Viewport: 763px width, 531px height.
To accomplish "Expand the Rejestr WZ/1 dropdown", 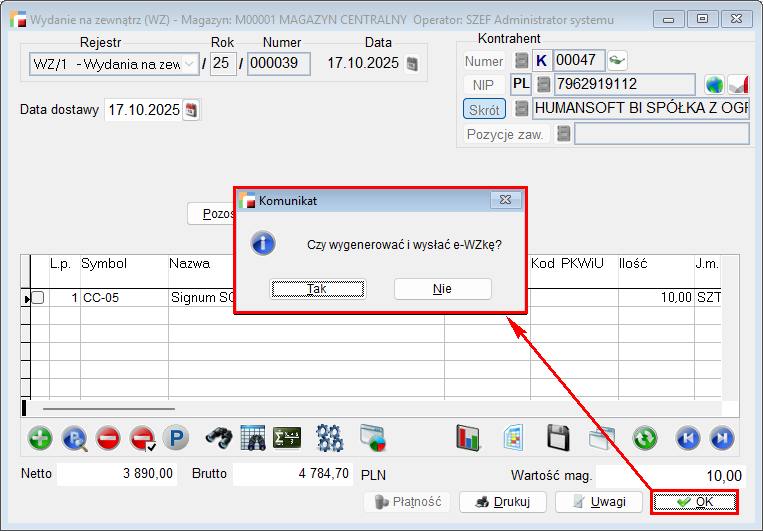I will 190,64.
